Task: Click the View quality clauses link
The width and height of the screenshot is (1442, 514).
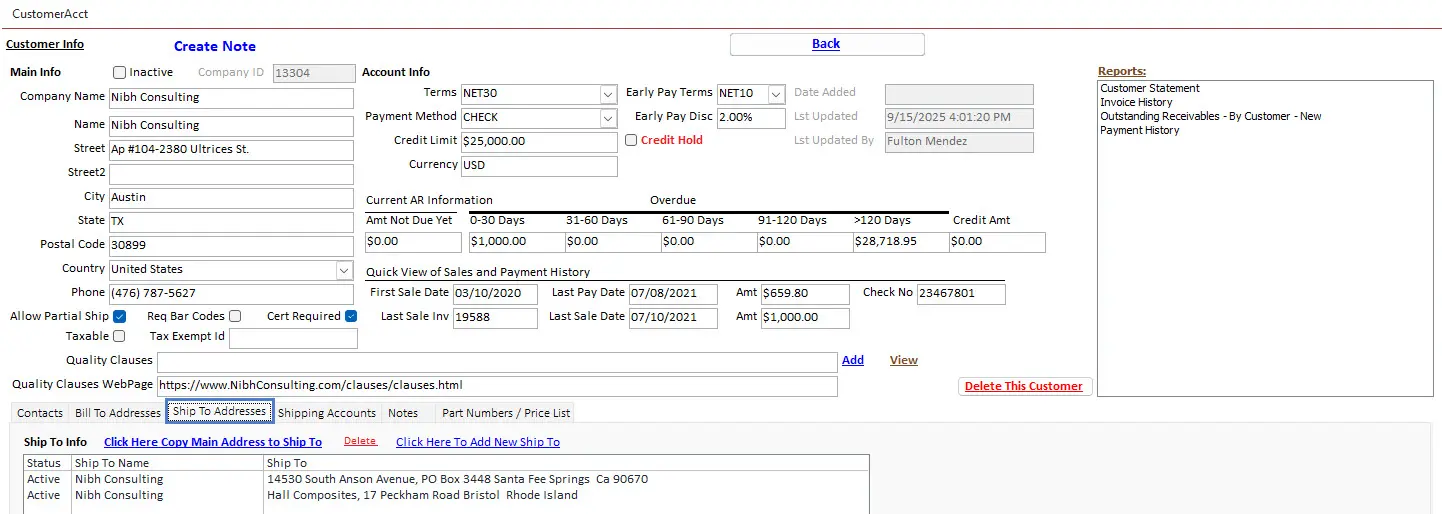Action: 904,360
